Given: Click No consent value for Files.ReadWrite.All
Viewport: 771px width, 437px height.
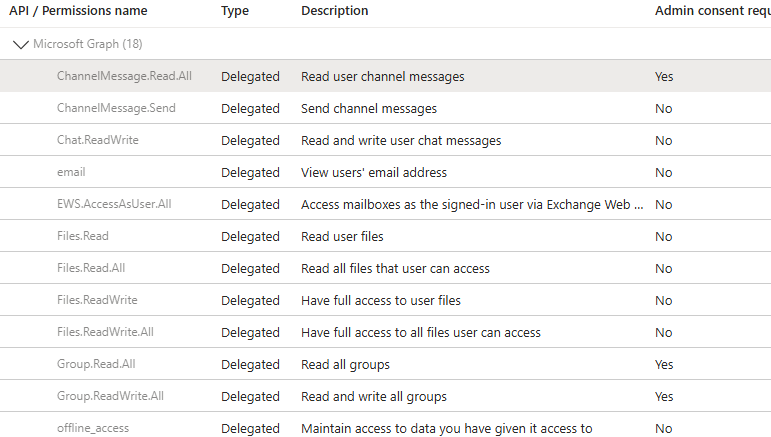Looking at the screenshot, I should tap(663, 332).
